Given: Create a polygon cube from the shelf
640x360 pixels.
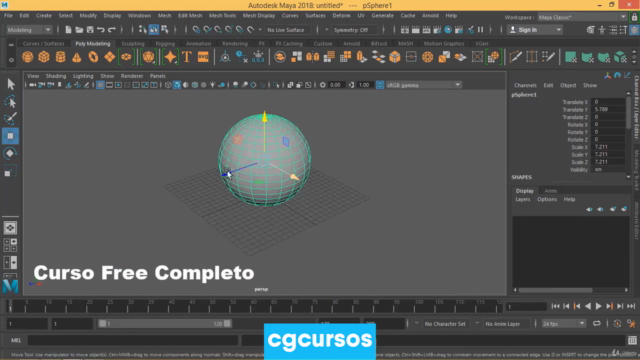Looking at the screenshot, I should [x=44, y=57].
